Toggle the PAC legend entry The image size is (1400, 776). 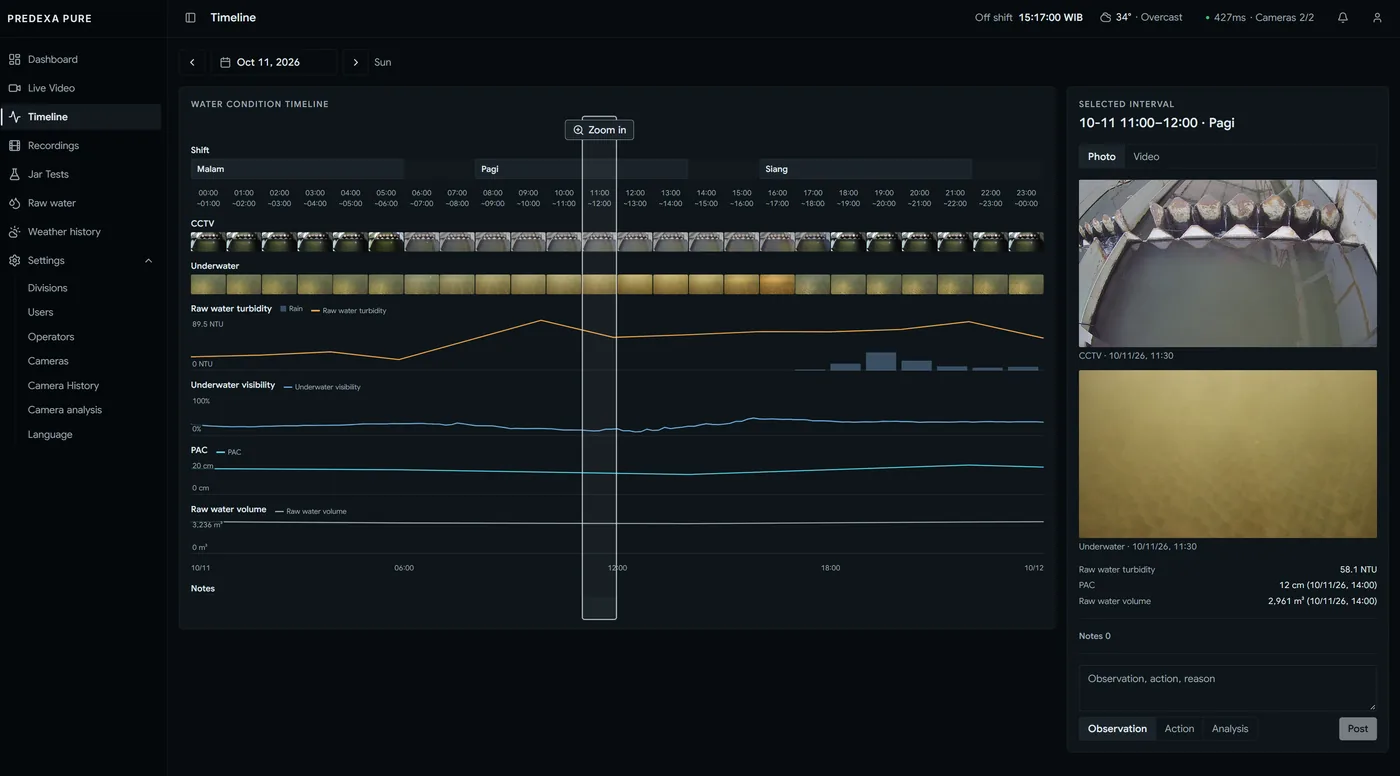229,452
